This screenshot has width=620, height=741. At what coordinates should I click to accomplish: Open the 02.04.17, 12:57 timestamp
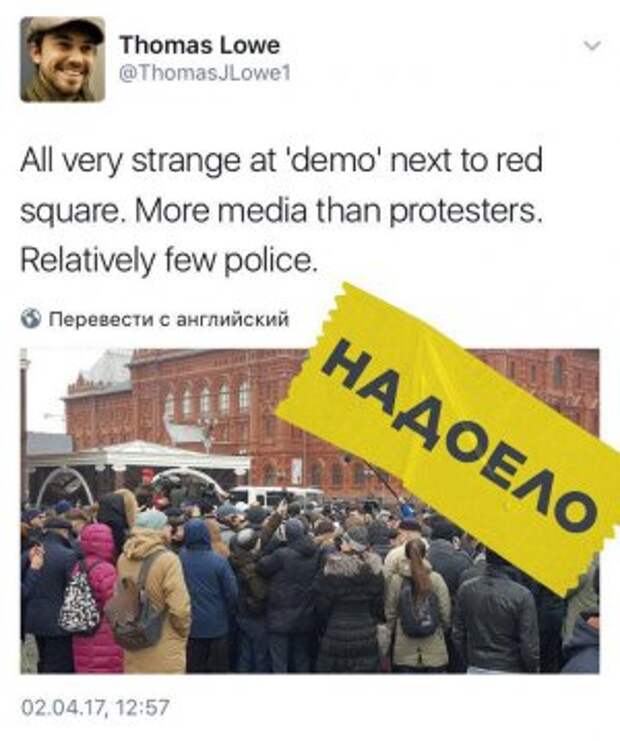pyautogui.click(x=95, y=708)
